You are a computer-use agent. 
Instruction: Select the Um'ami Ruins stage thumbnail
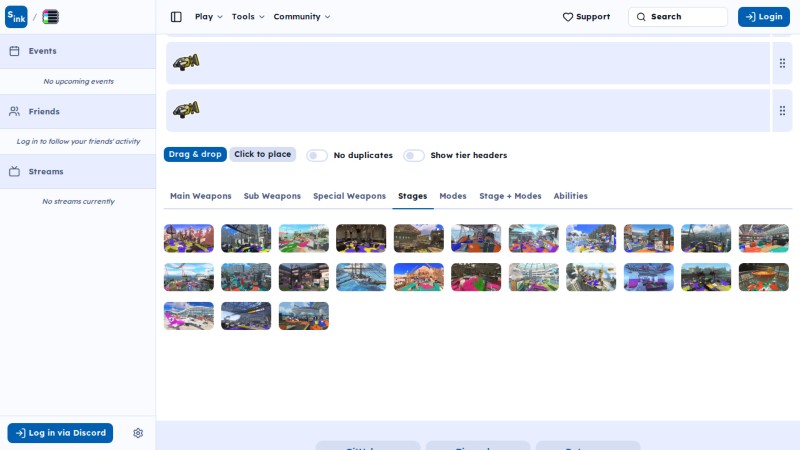pyautogui.click(x=419, y=277)
